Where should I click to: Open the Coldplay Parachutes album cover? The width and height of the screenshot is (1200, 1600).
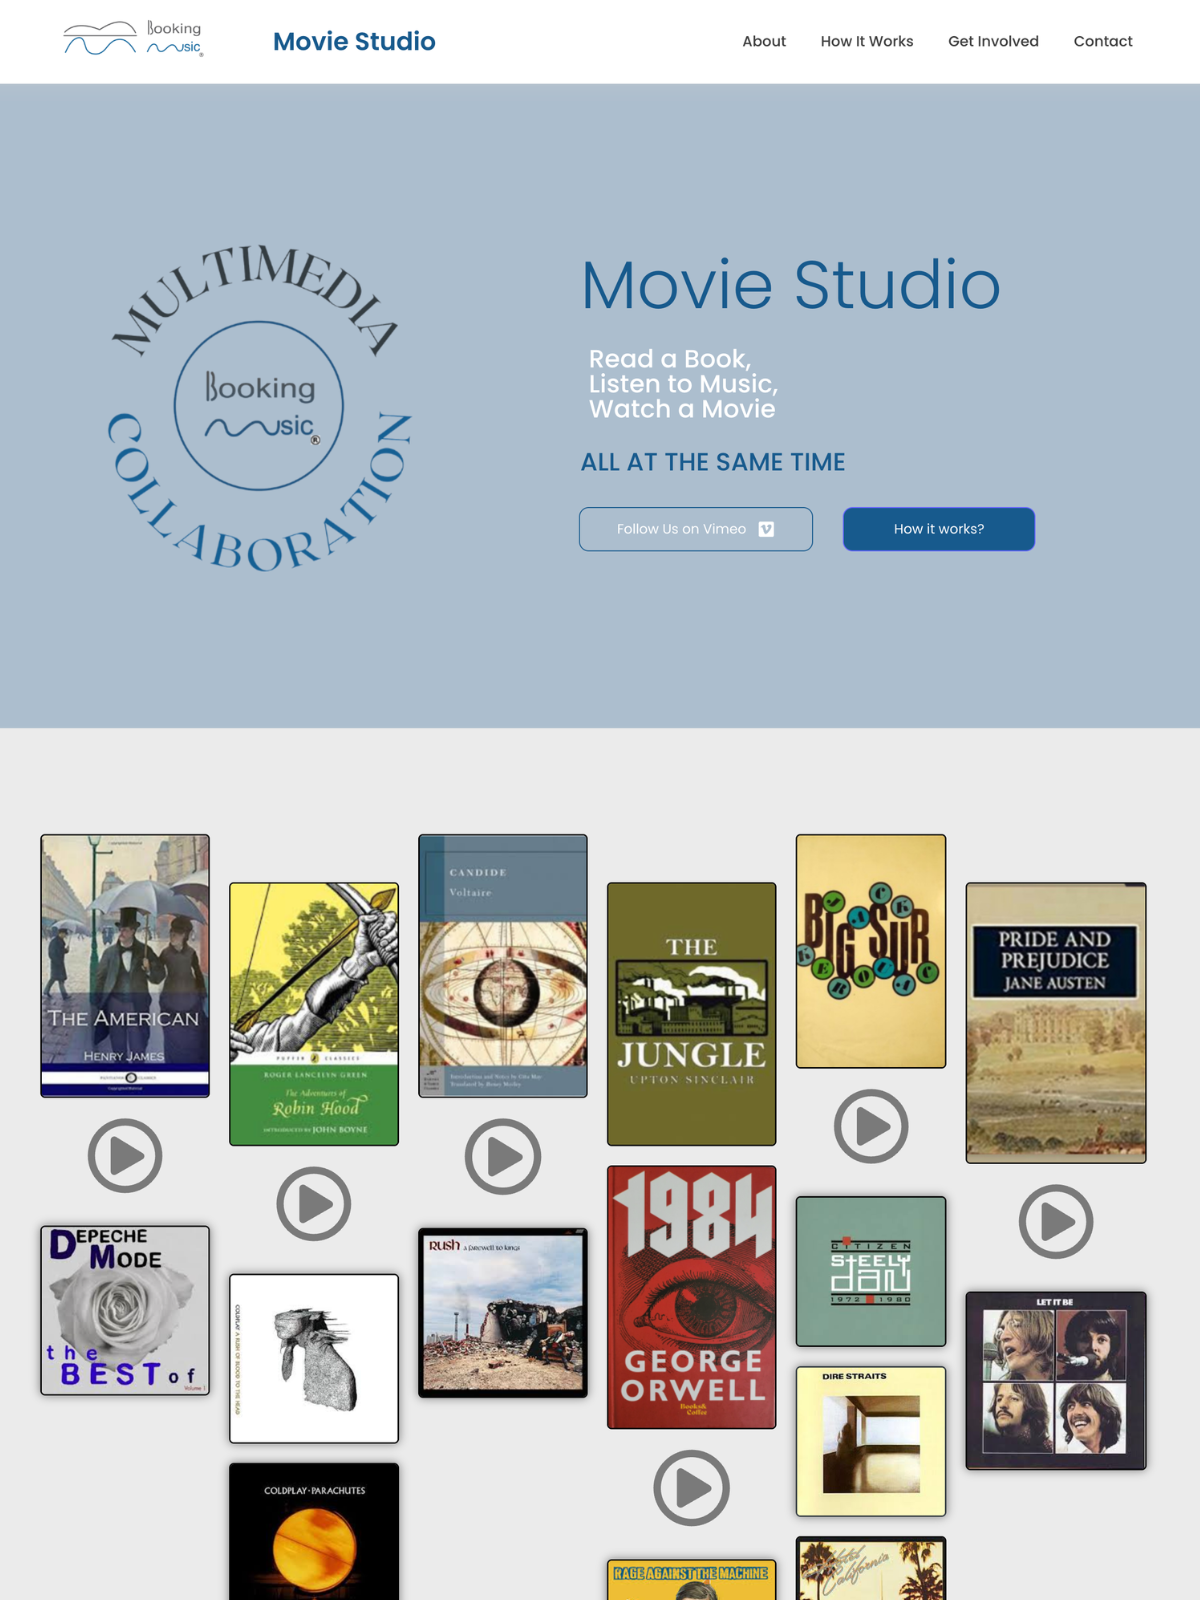[x=314, y=1532]
